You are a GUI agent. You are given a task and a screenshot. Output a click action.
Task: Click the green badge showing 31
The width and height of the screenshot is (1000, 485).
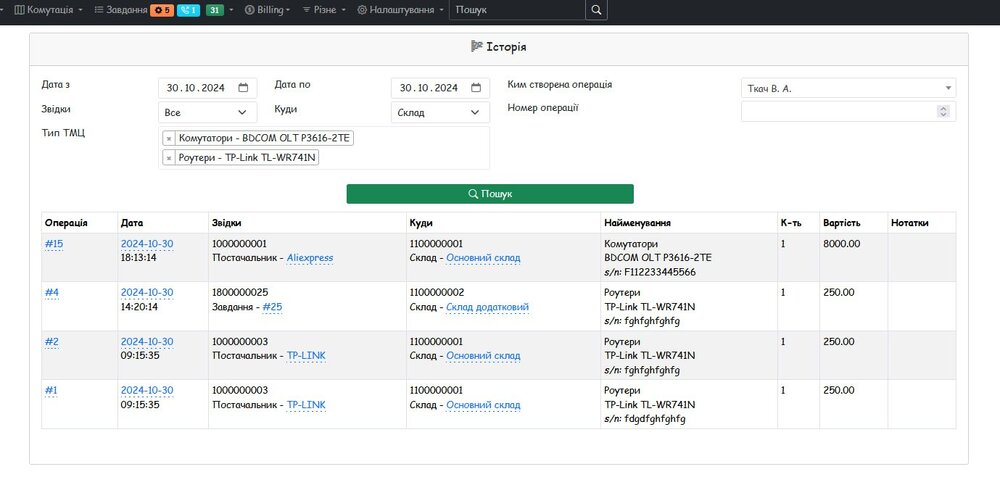pos(215,10)
